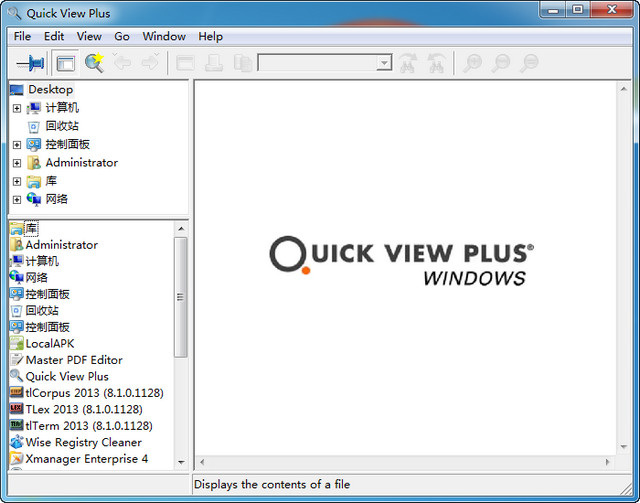Image resolution: width=640 pixels, height=503 pixels.
Task: Click the pushpin keep-on-top toolbar icon
Action: click(30, 63)
